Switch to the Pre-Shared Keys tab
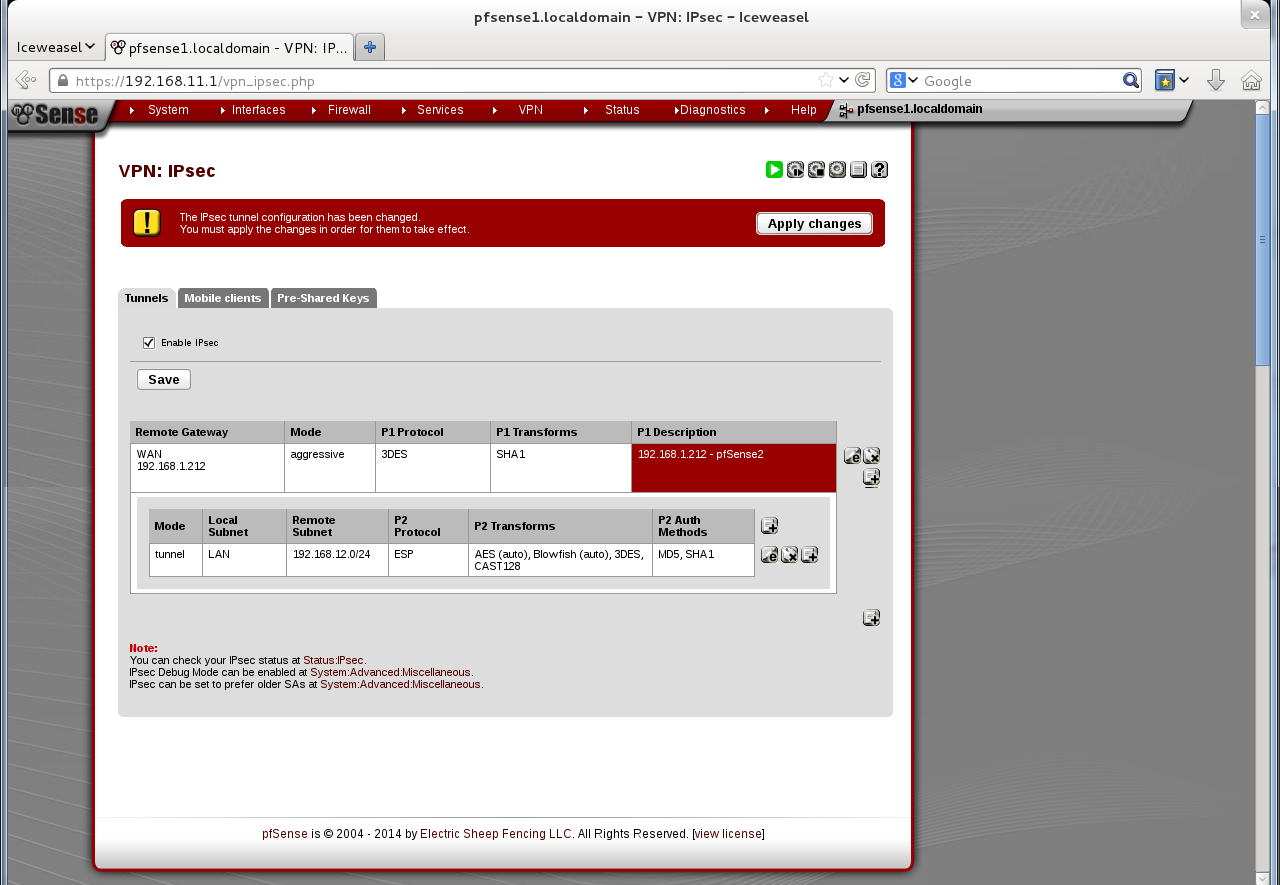The image size is (1280, 885). point(323,298)
